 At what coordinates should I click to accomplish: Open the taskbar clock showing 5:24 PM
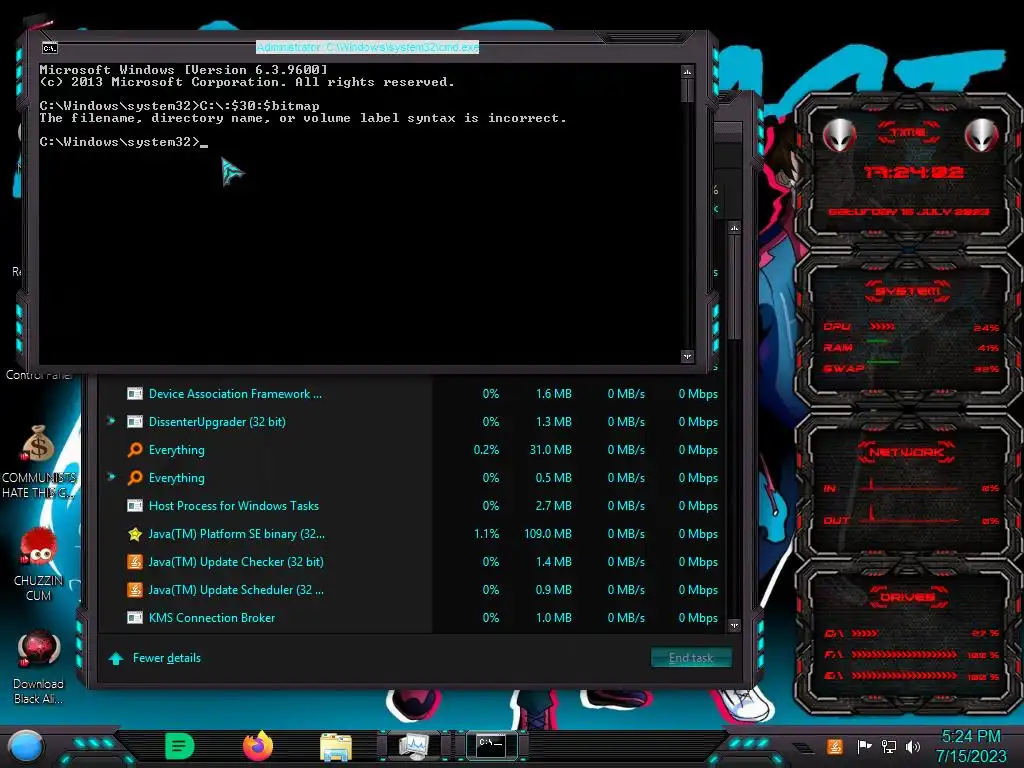[971, 746]
